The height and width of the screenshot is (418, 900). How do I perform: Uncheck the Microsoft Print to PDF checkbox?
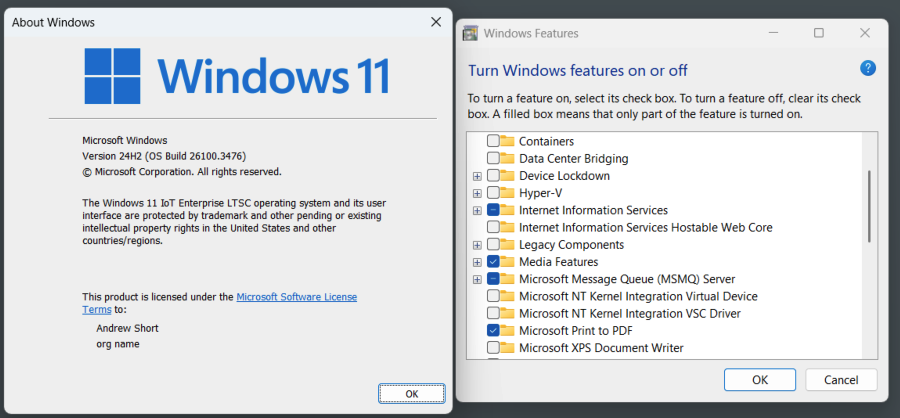[493, 331]
